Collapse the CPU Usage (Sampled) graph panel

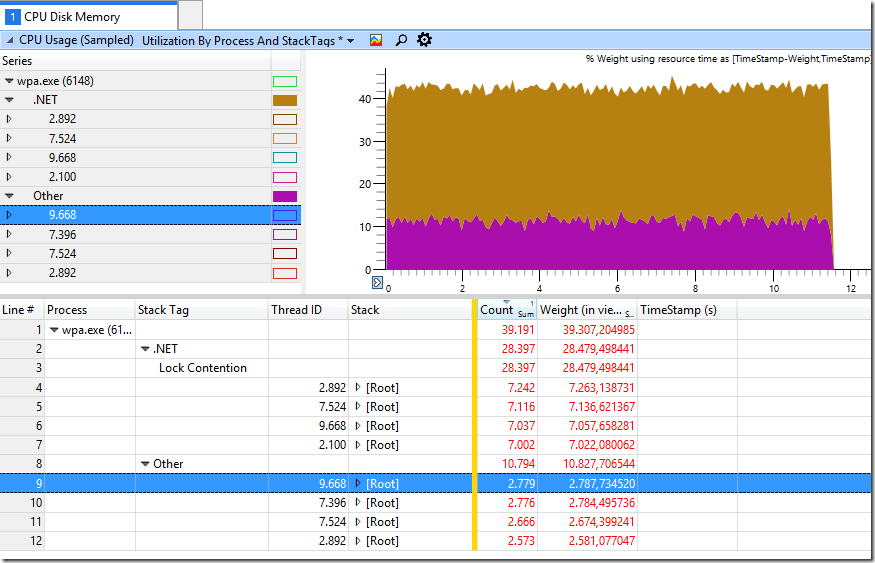(x=10, y=40)
